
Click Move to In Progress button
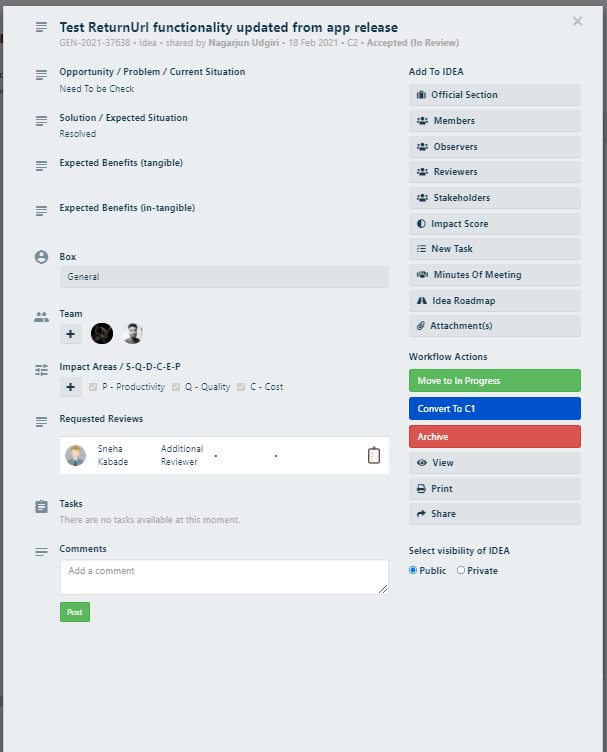point(494,380)
